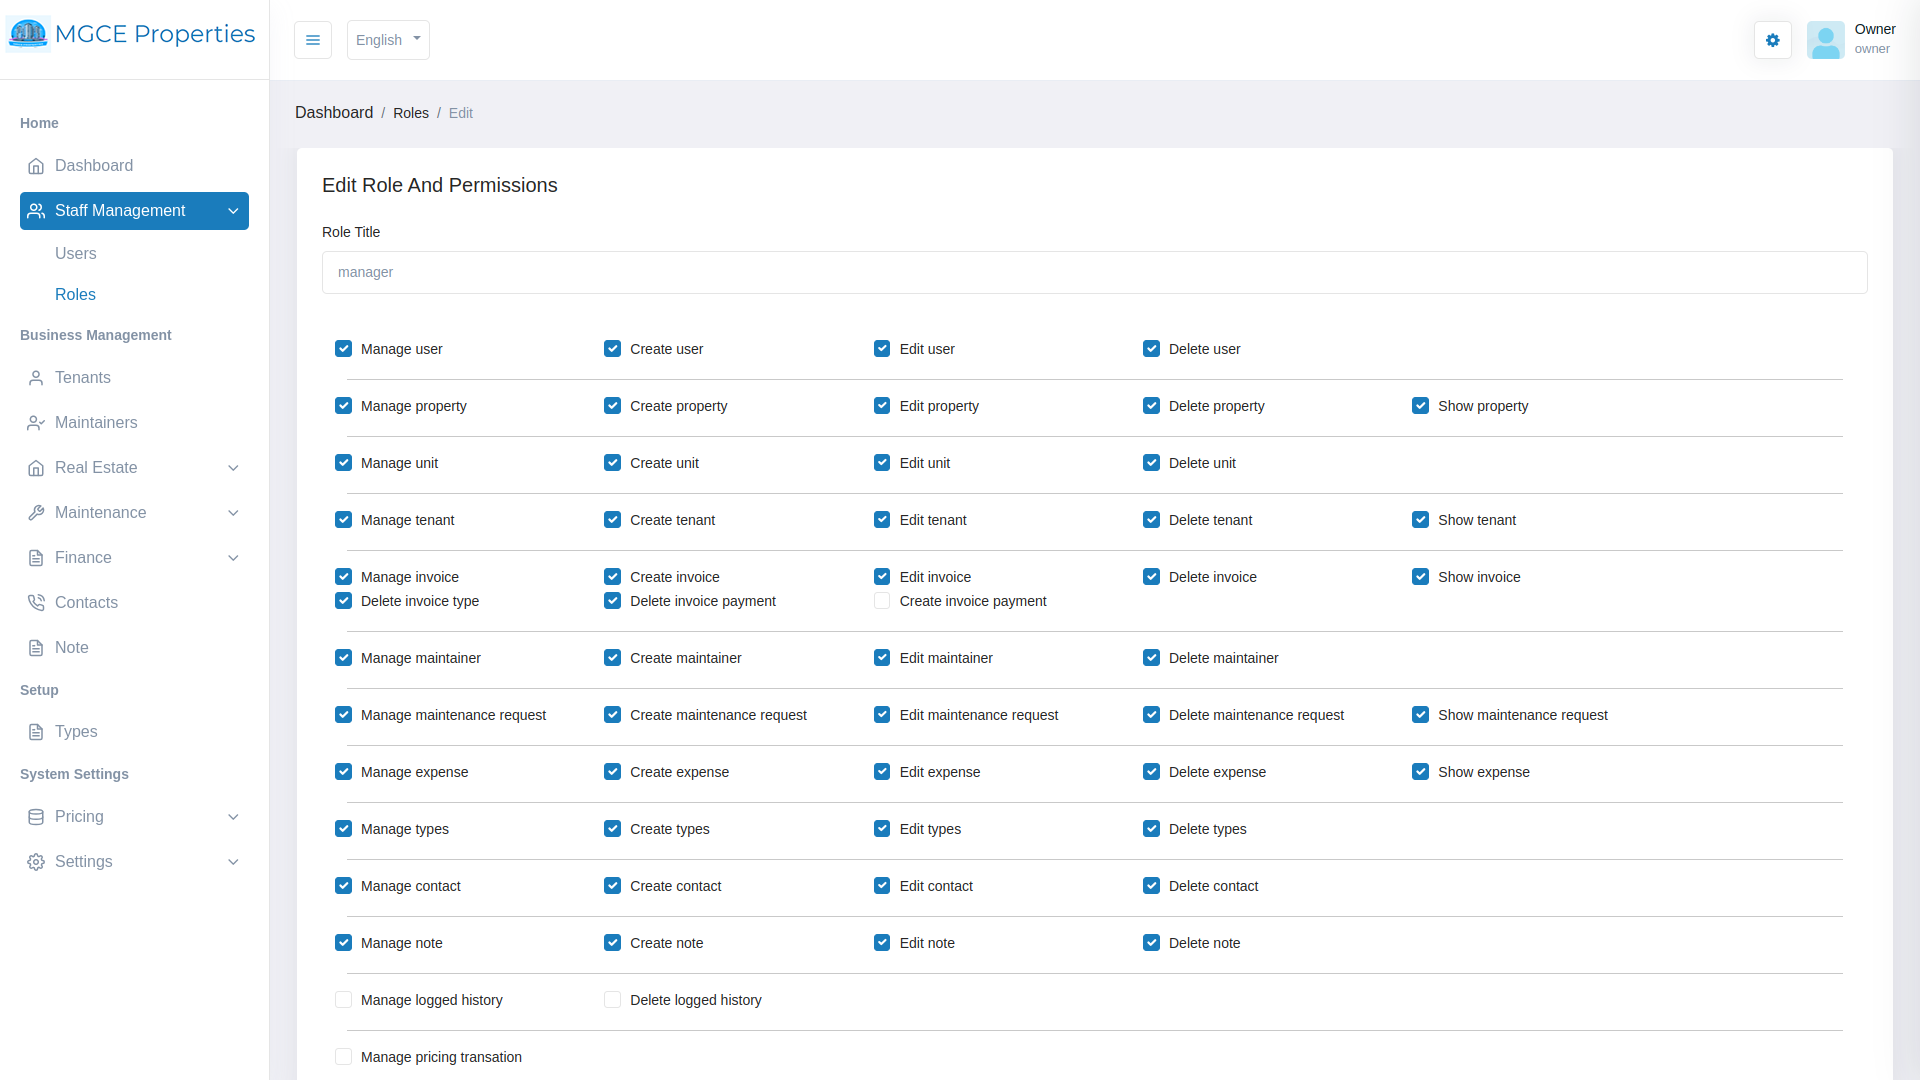This screenshot has height=1080, width=1920.
Task: Open Users under Staff Management
Action: (x=76, y=254)
